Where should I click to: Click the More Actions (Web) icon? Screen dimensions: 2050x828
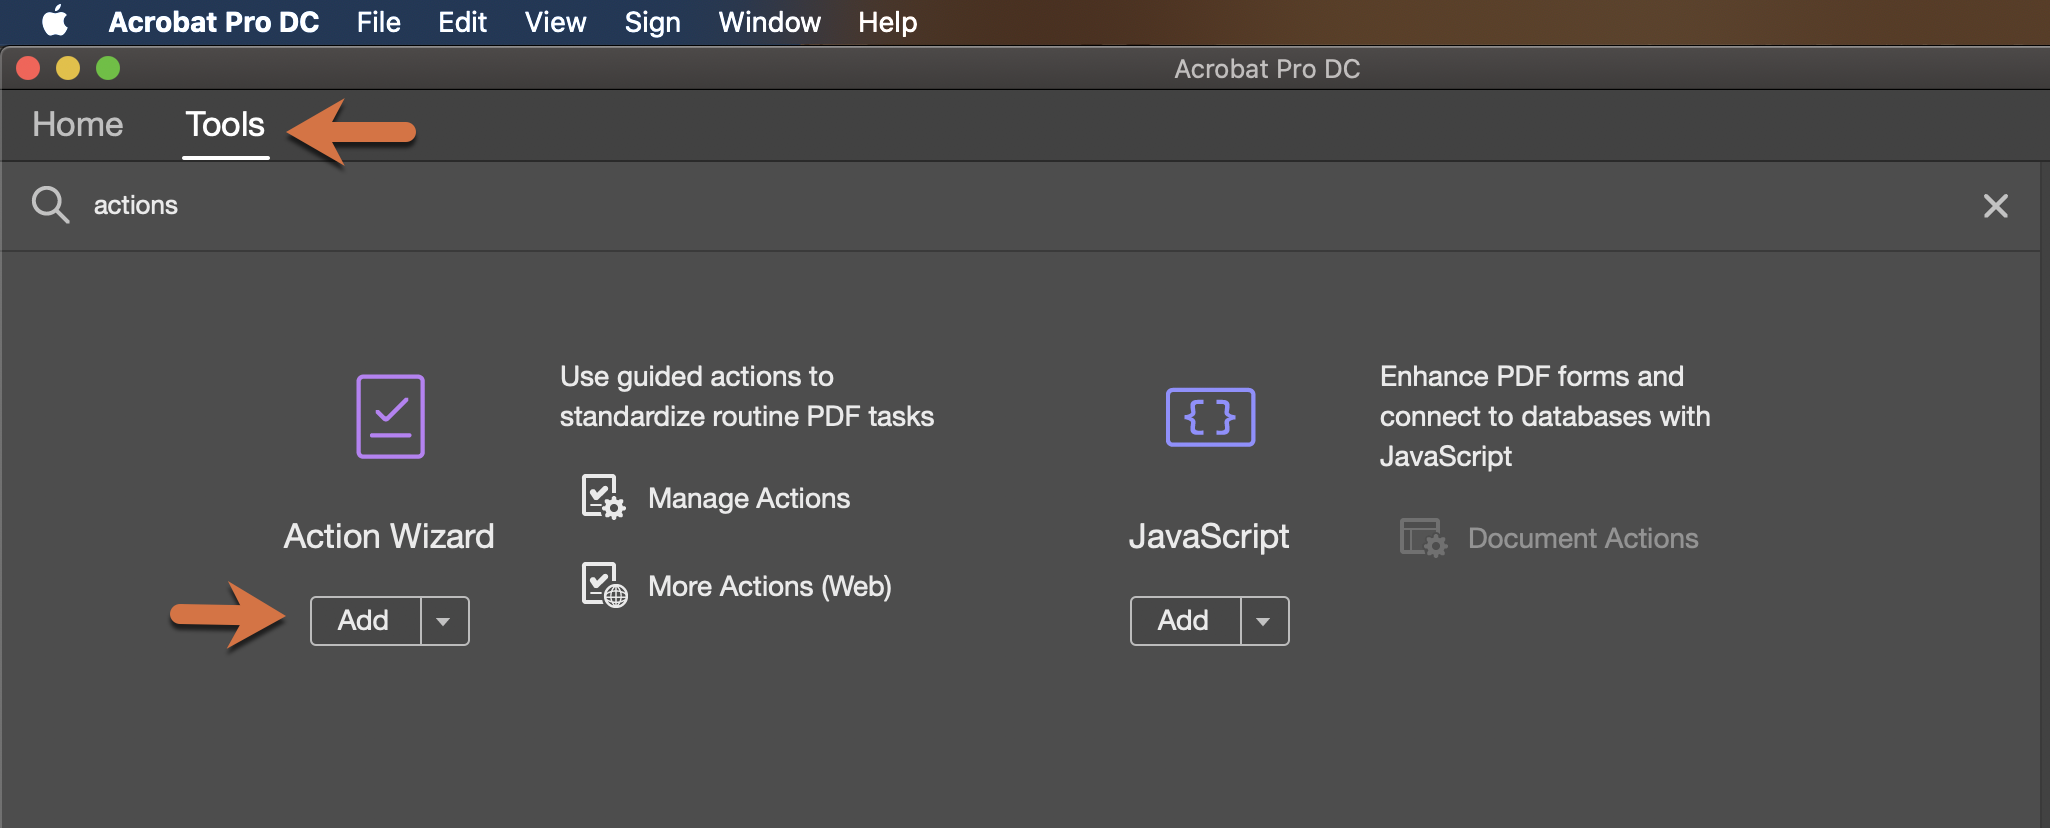tap(604, 585)
